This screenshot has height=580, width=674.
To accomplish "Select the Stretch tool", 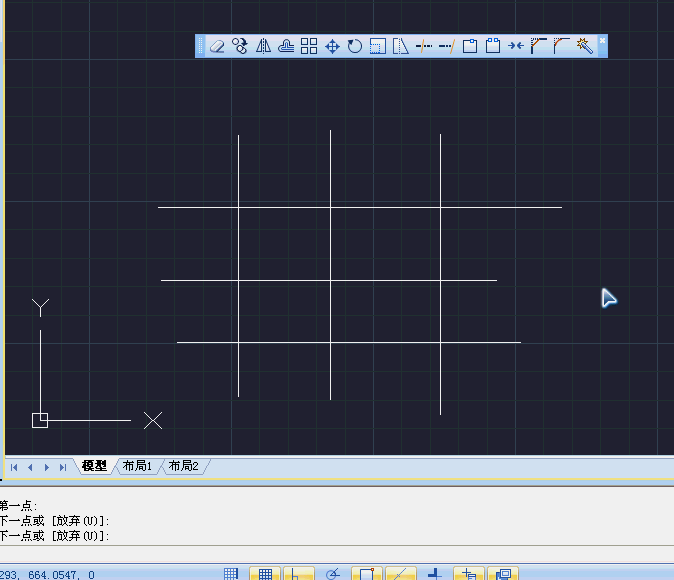I will pyautogui.click(x=401, y=46).
